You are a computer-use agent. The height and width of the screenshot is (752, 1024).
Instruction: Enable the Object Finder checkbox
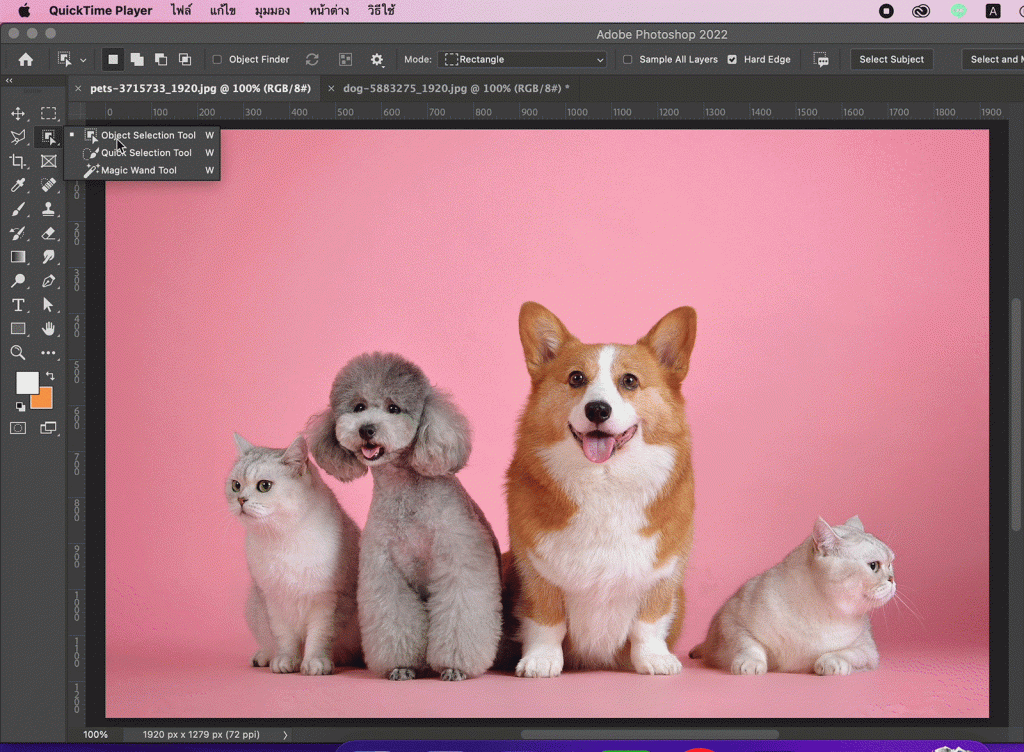click(217, 60)
